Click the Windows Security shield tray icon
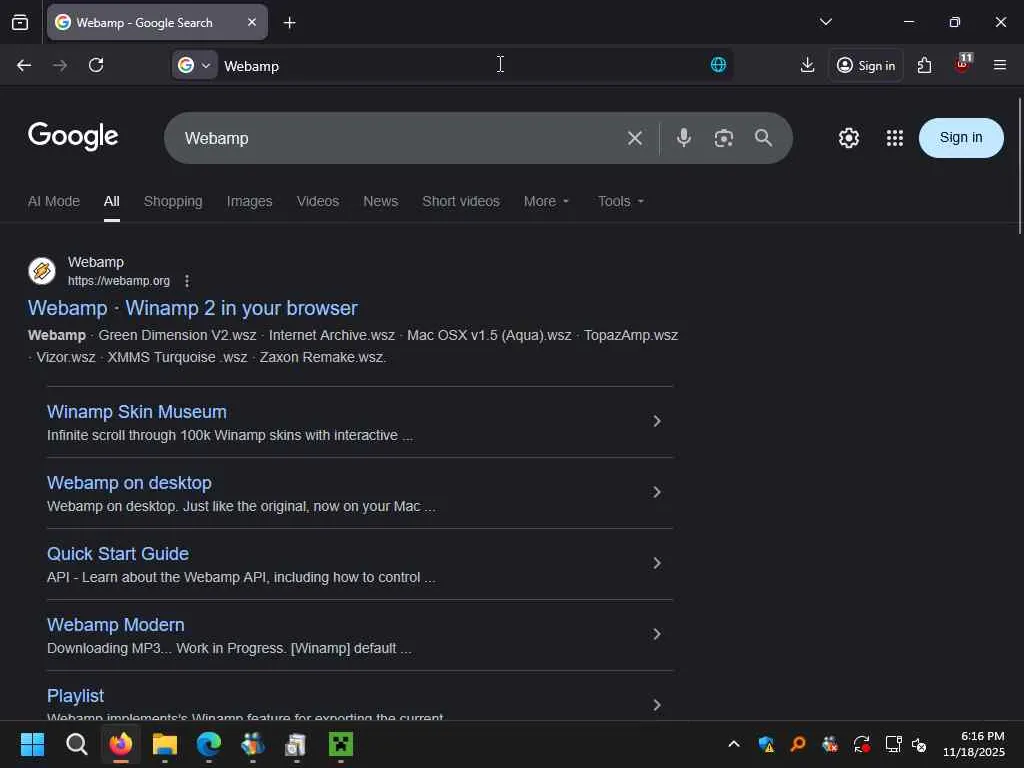The image size is (1024, 768). (x=766, y=744)
